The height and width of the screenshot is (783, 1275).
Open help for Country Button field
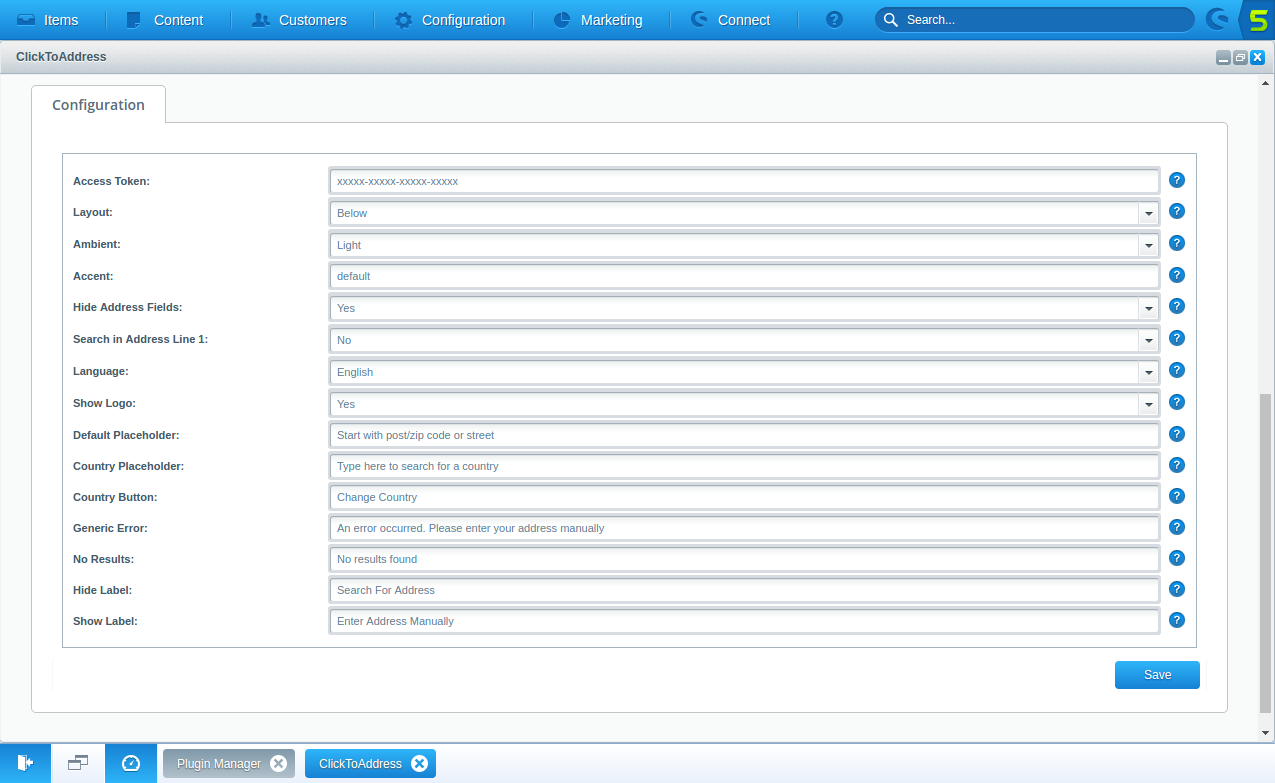click(x=1177, y=496)
